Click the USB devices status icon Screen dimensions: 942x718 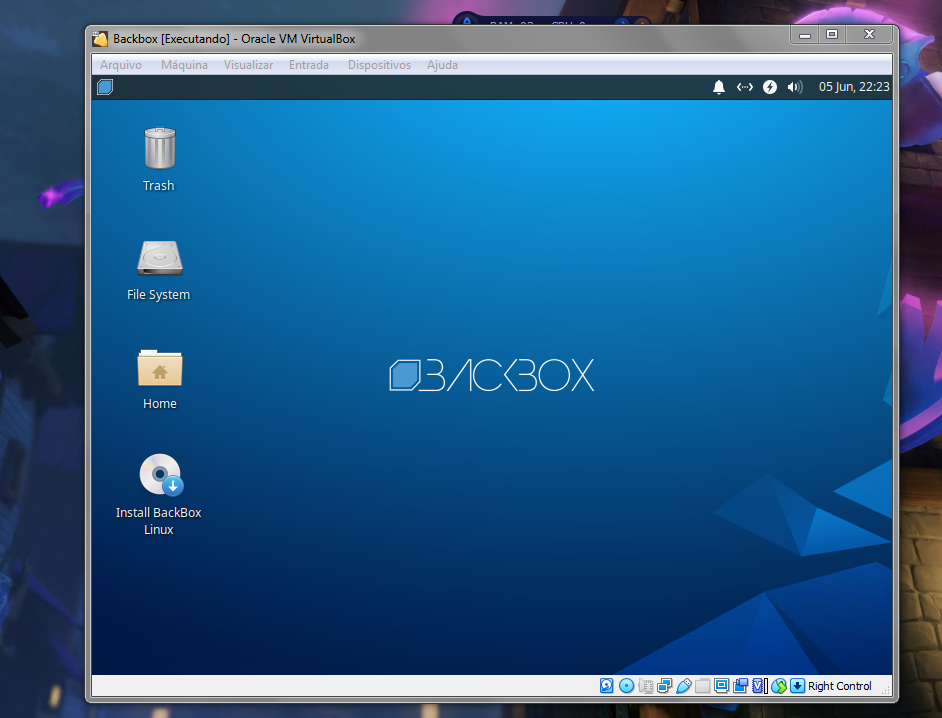pyautogui.click(x=684, y=686)
